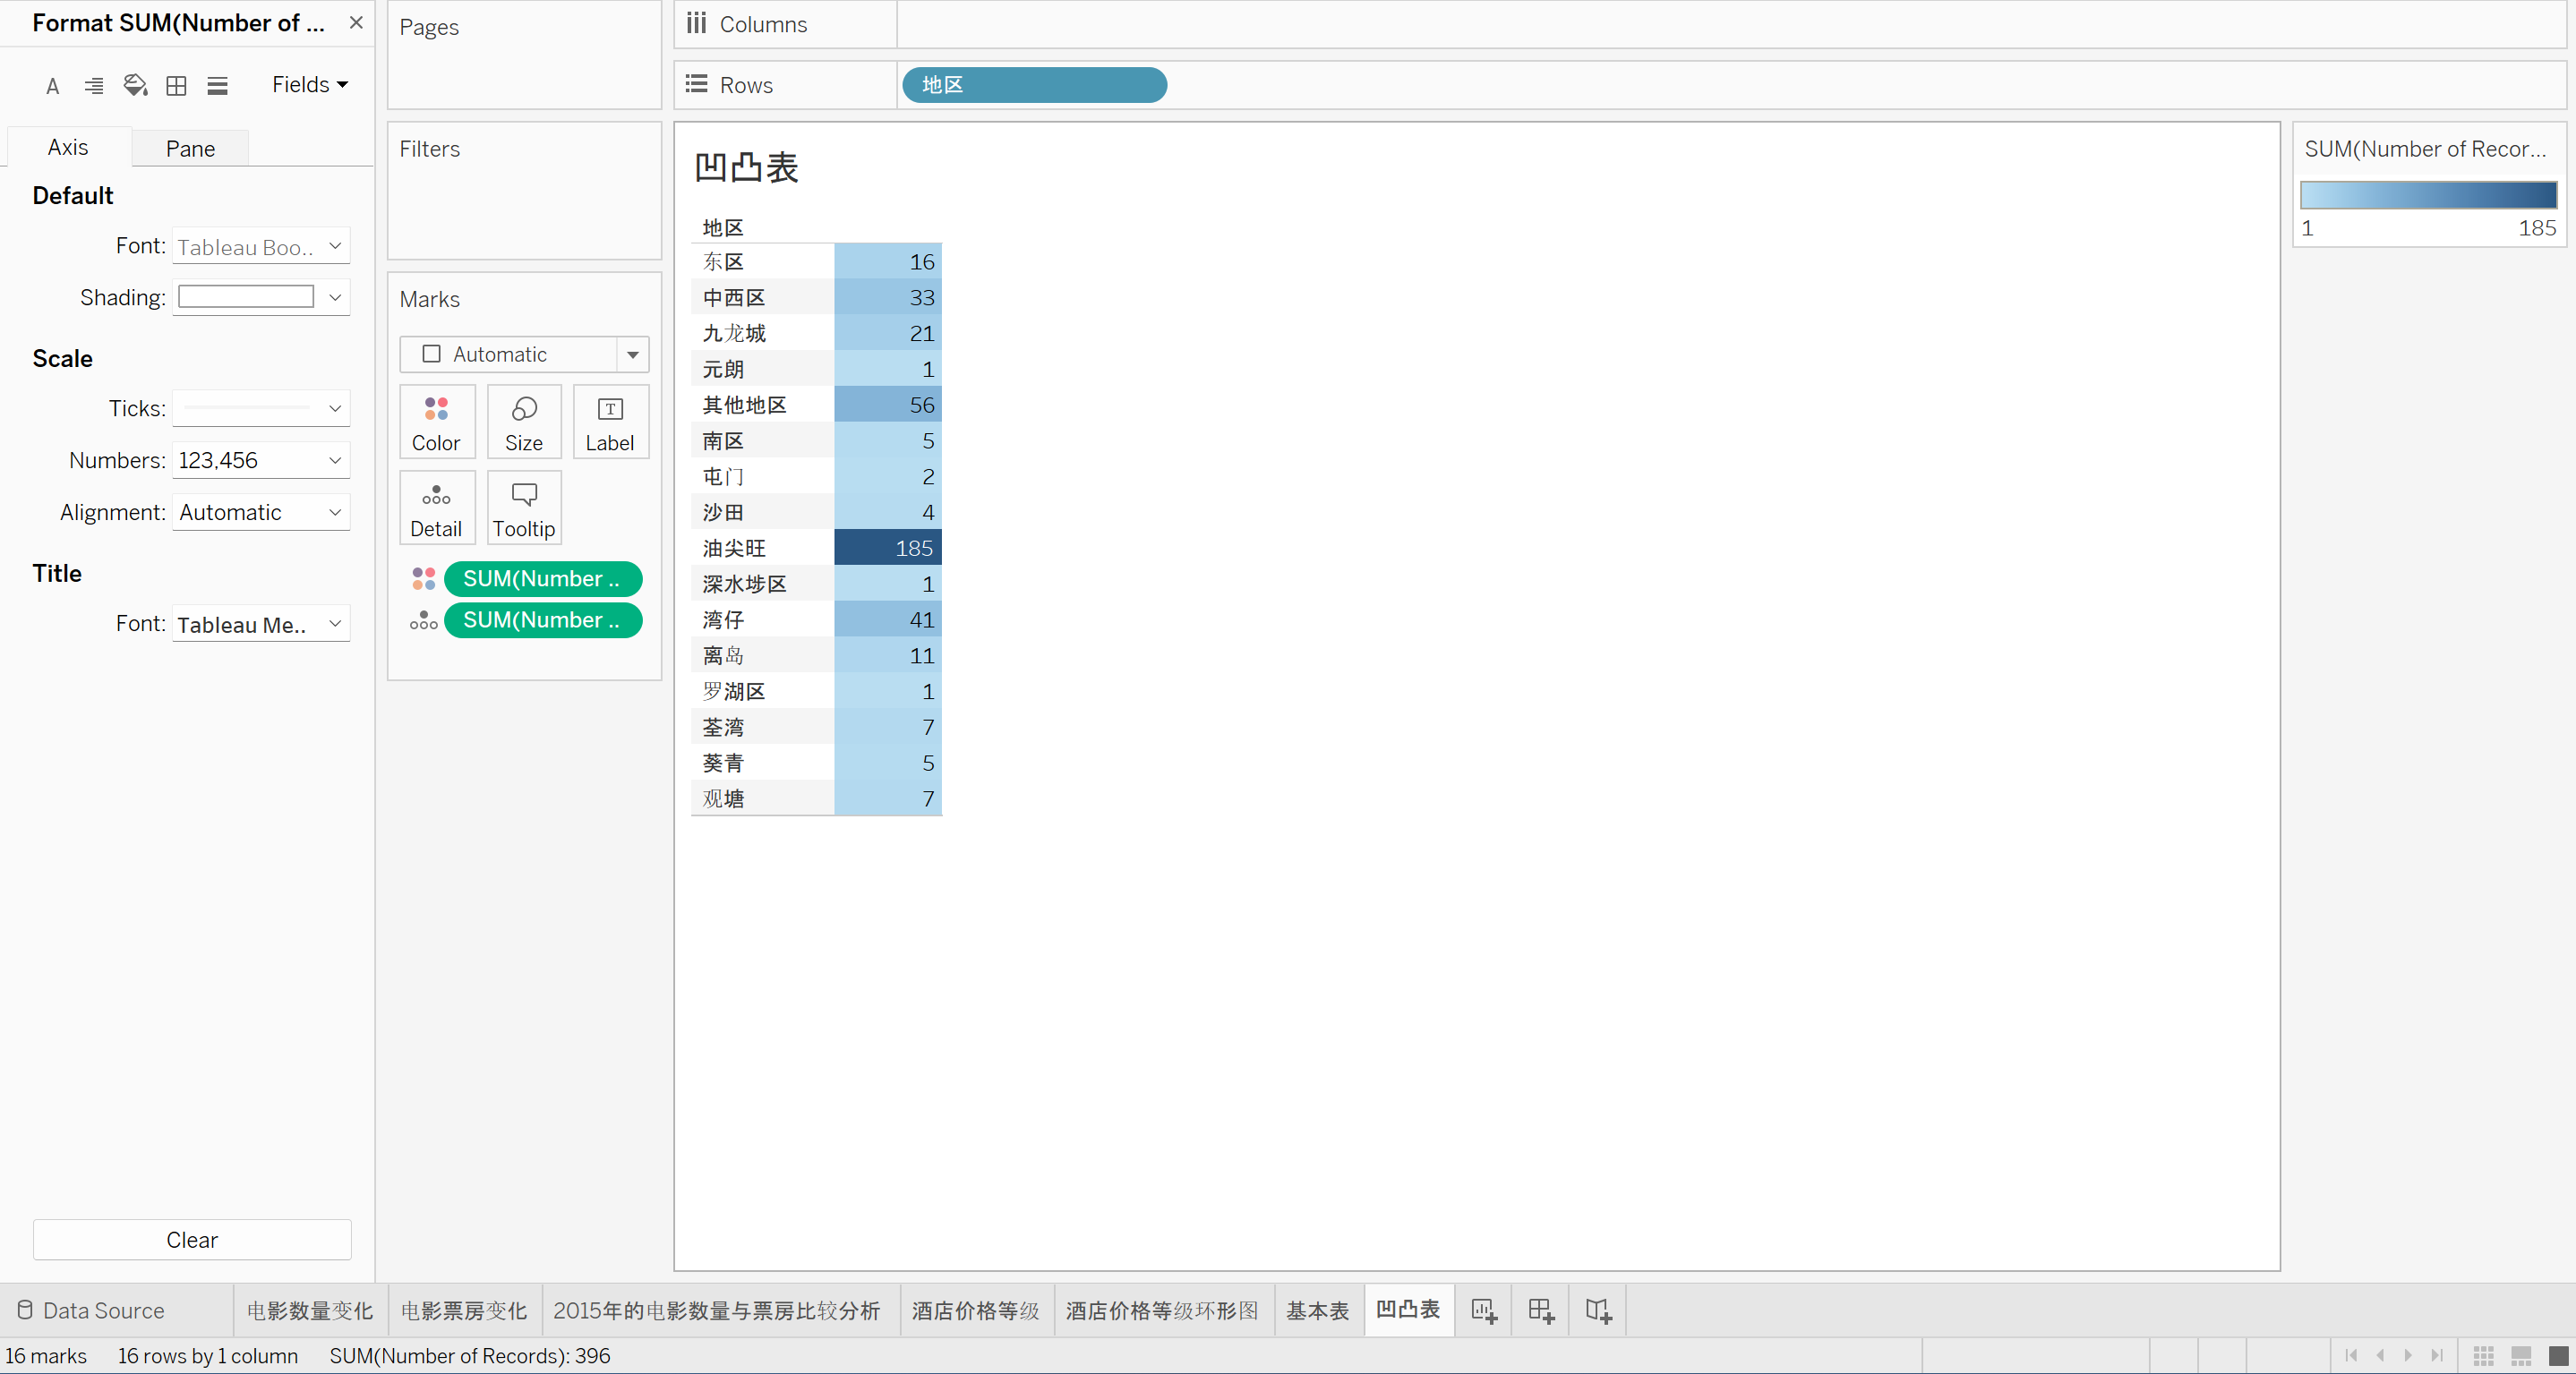This screenshot has width=2576, height=1374.
Task: Select the Lines format icon
Action: tap(217, 86)
